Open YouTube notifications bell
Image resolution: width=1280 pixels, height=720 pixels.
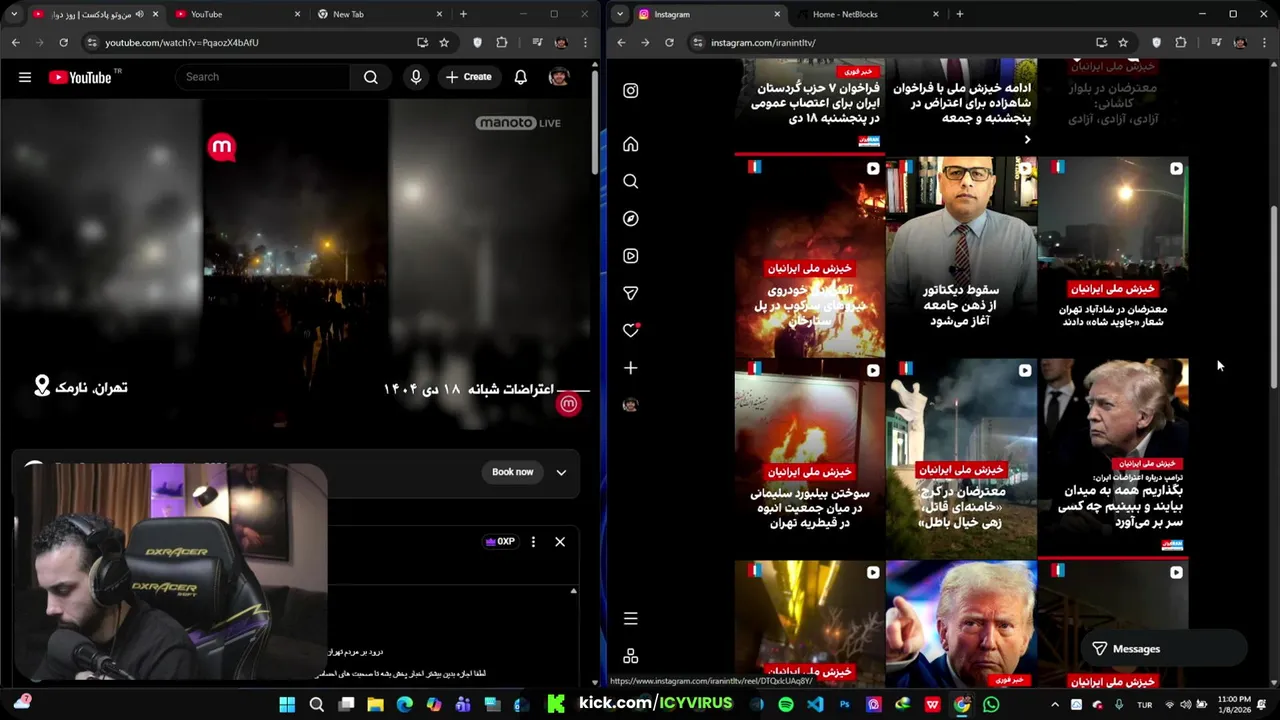point(520,77)
